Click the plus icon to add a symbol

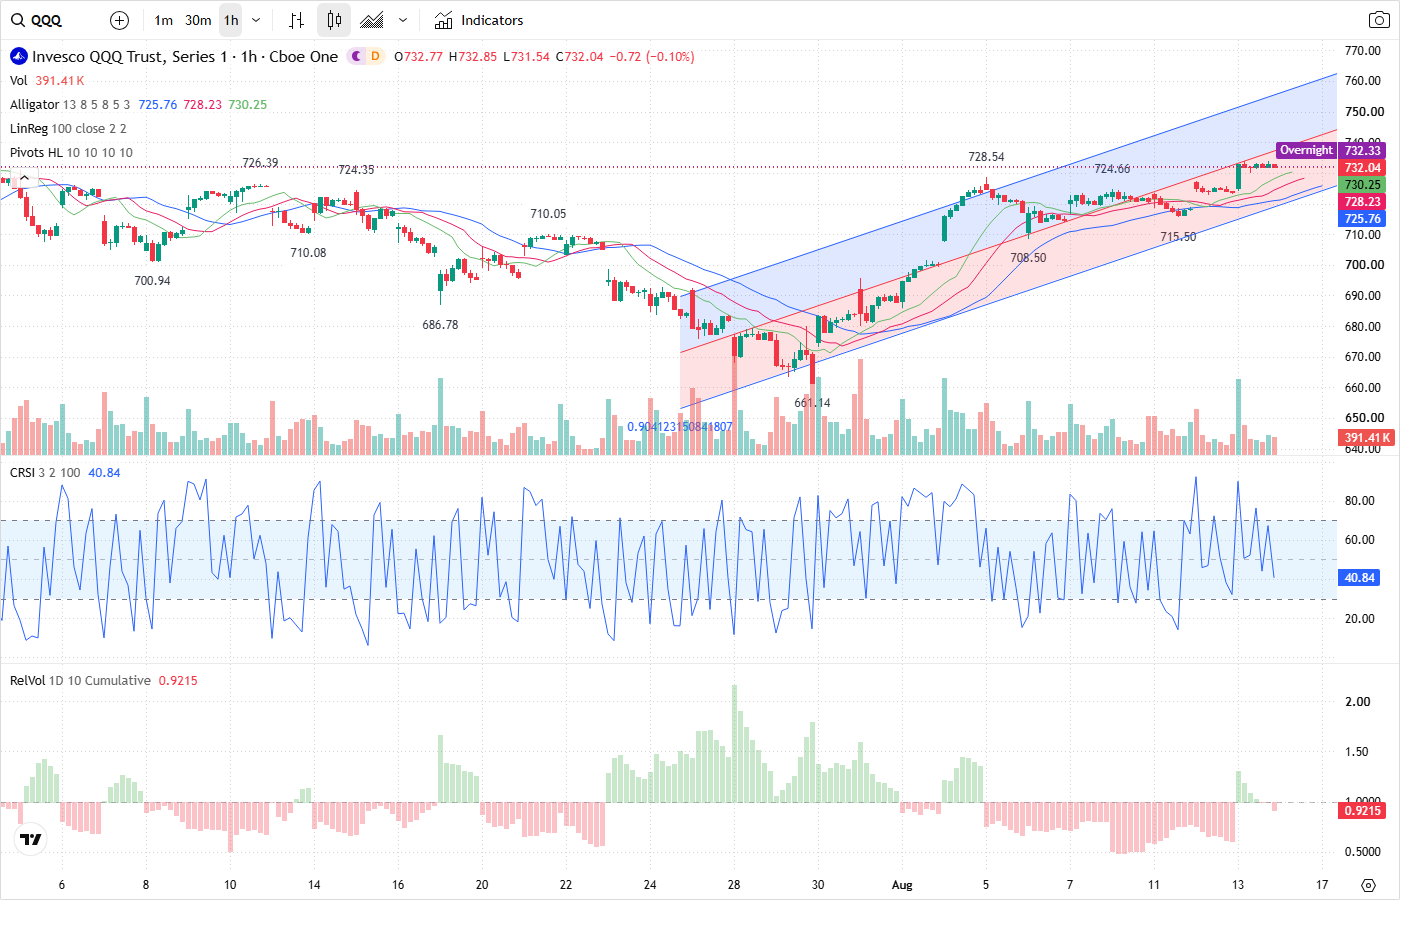pyautogui.click(x=119, y=20)
